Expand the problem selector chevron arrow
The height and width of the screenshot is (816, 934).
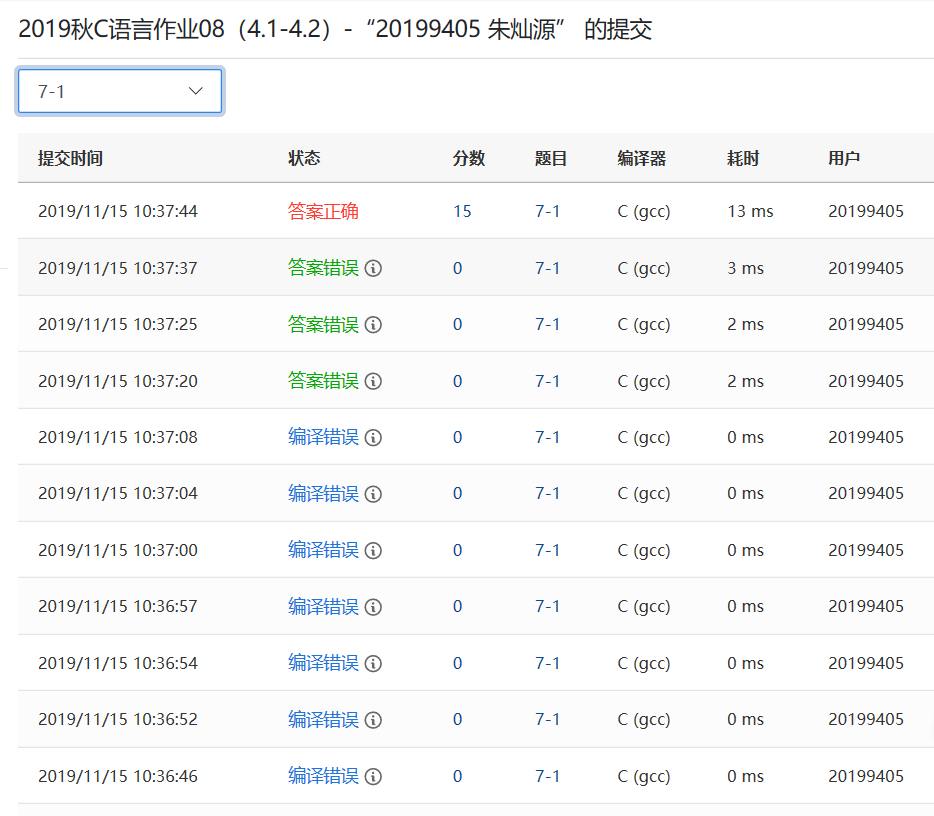pos(196,91)
